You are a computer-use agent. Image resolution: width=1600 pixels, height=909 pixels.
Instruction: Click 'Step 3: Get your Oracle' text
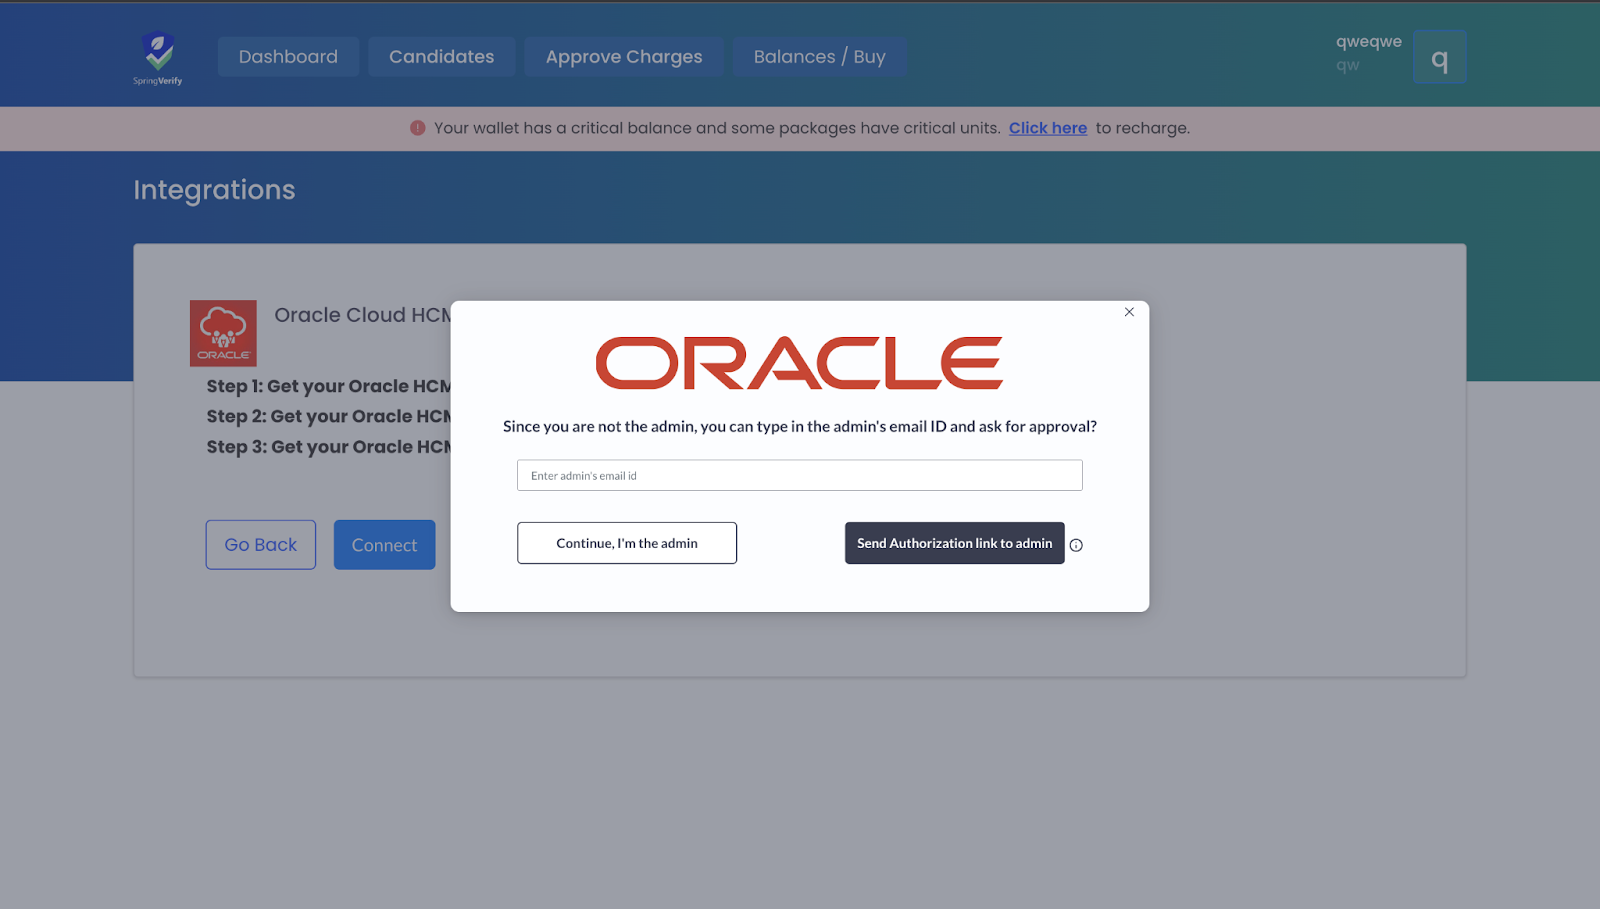329,447
